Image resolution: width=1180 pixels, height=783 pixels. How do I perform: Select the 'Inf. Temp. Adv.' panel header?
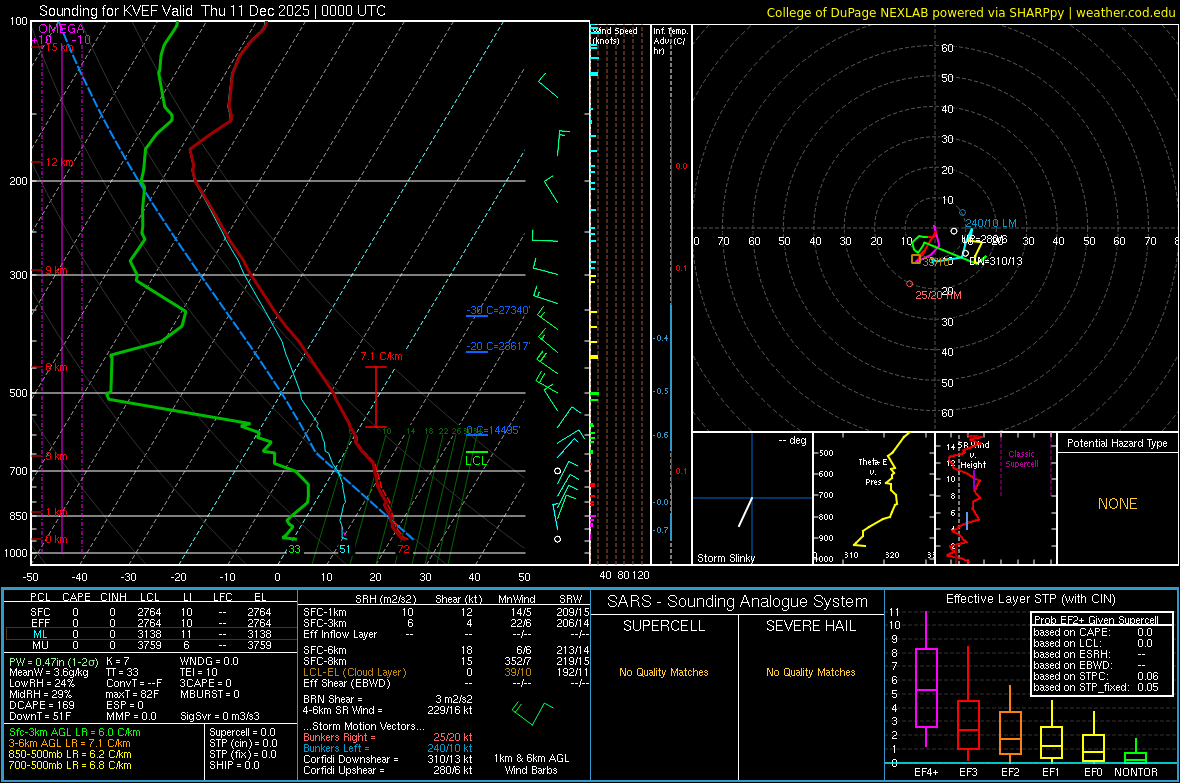pos(670,41)
